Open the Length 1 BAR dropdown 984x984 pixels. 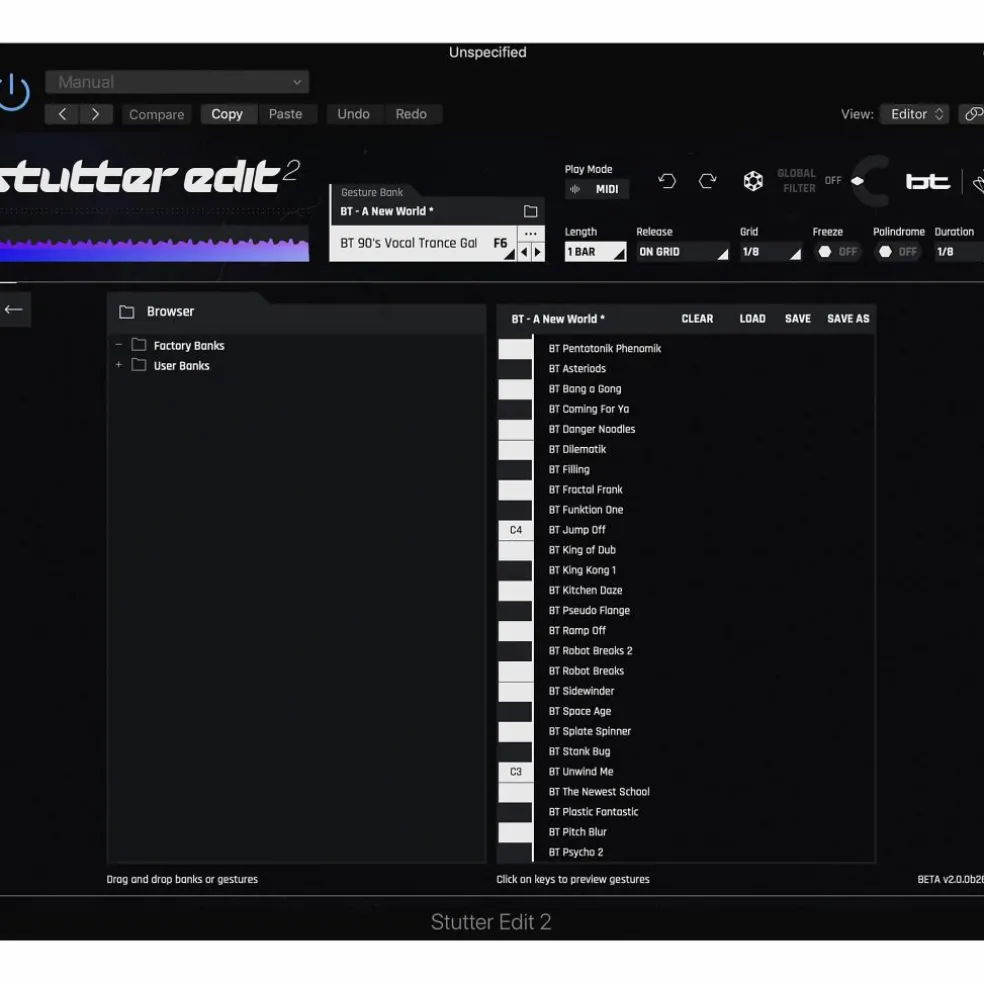tap(595, 252)
